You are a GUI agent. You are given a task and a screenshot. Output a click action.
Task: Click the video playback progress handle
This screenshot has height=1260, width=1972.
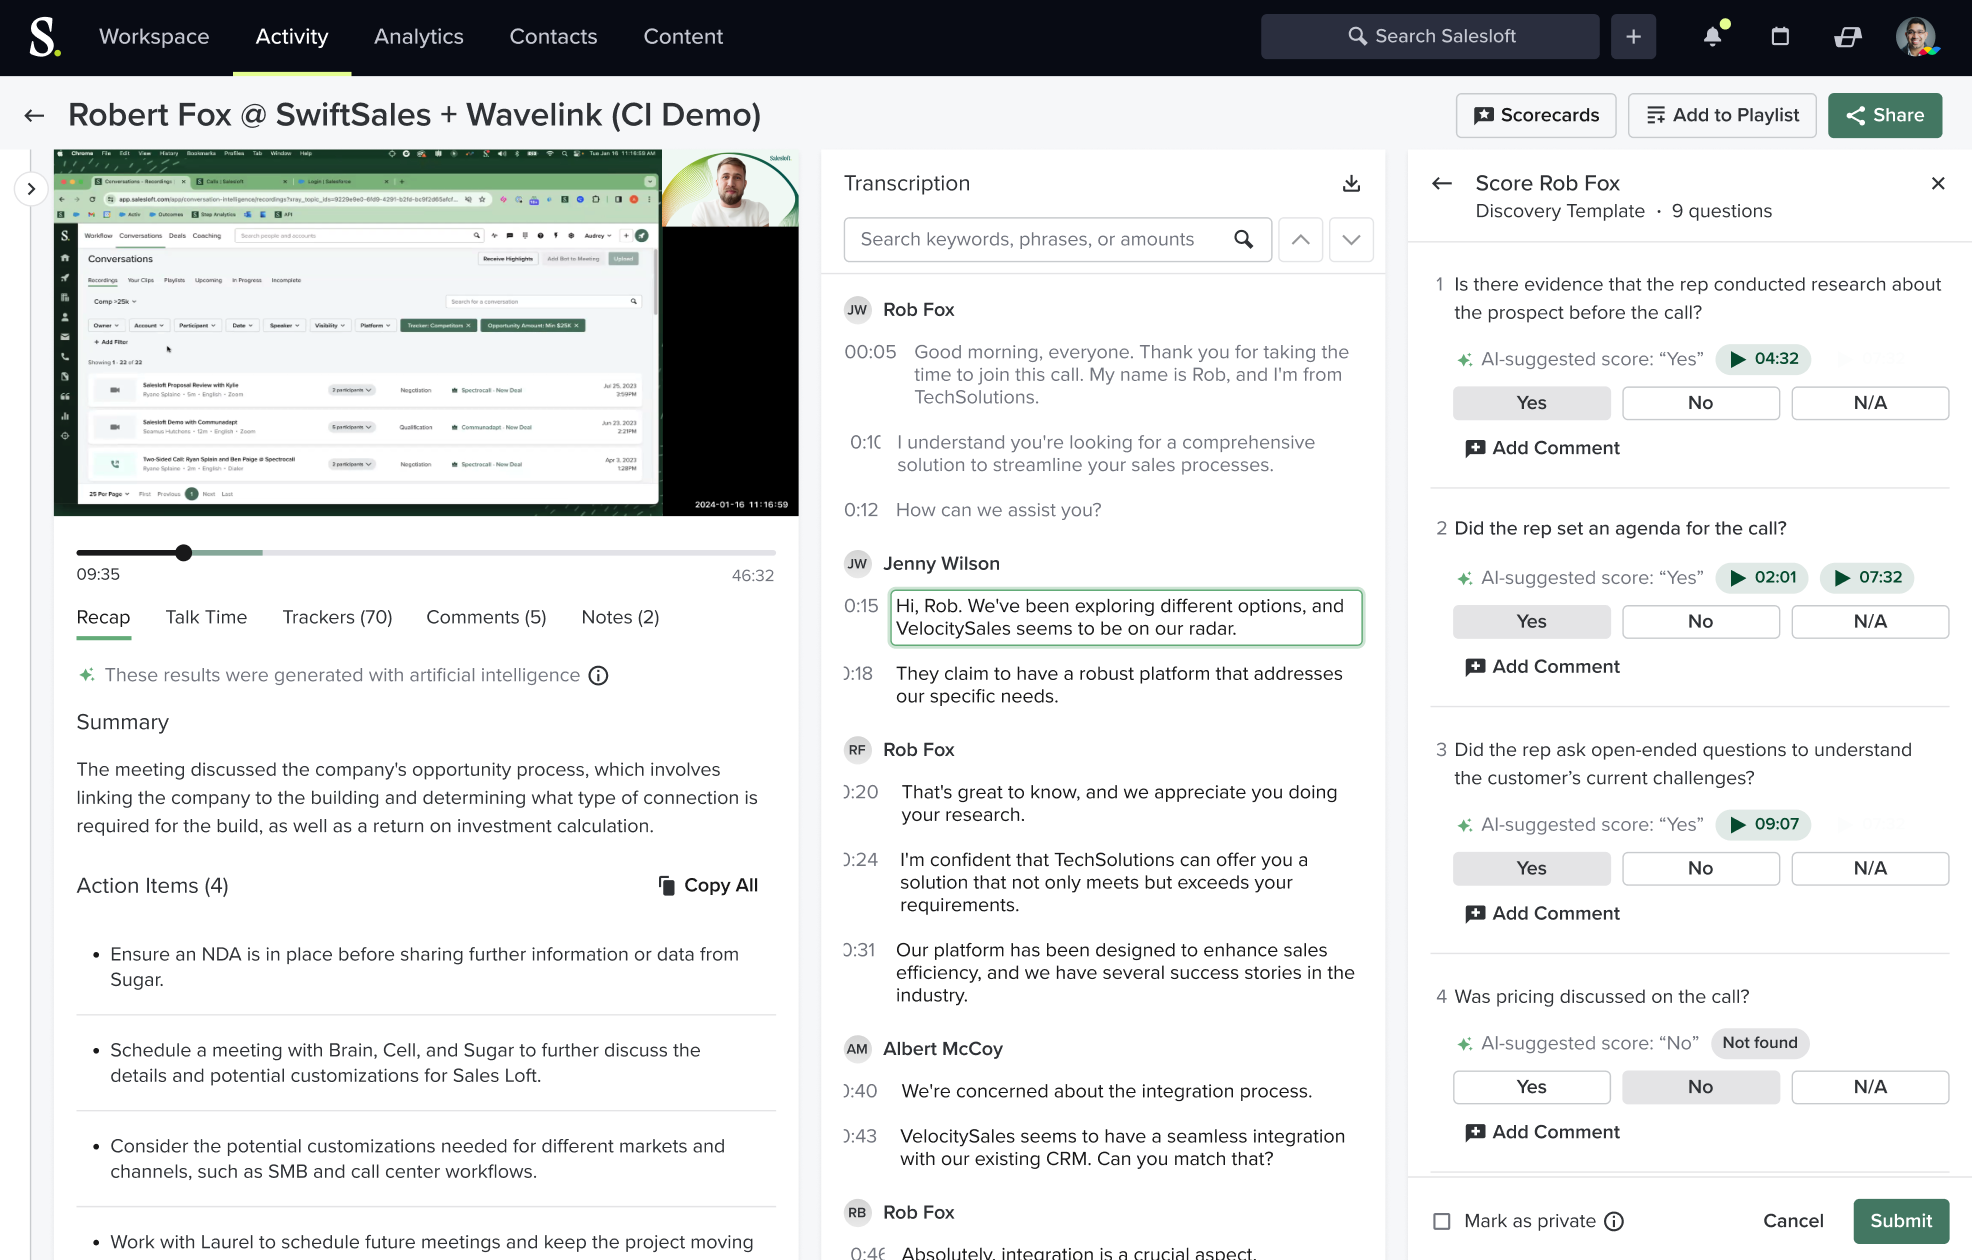point(183,553)
